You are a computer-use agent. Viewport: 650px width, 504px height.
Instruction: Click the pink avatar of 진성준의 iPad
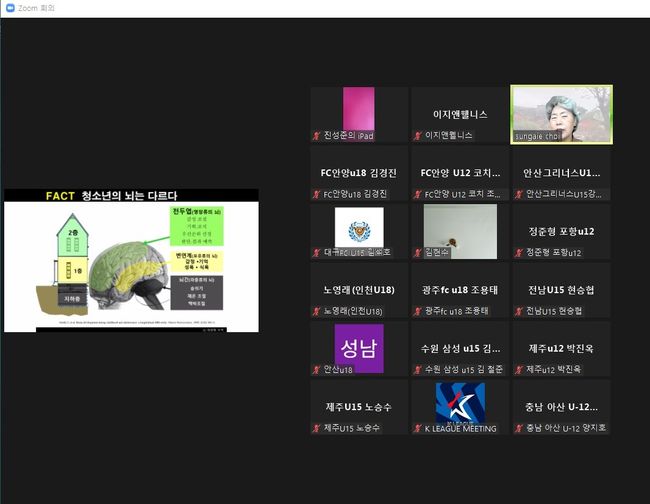358,108
